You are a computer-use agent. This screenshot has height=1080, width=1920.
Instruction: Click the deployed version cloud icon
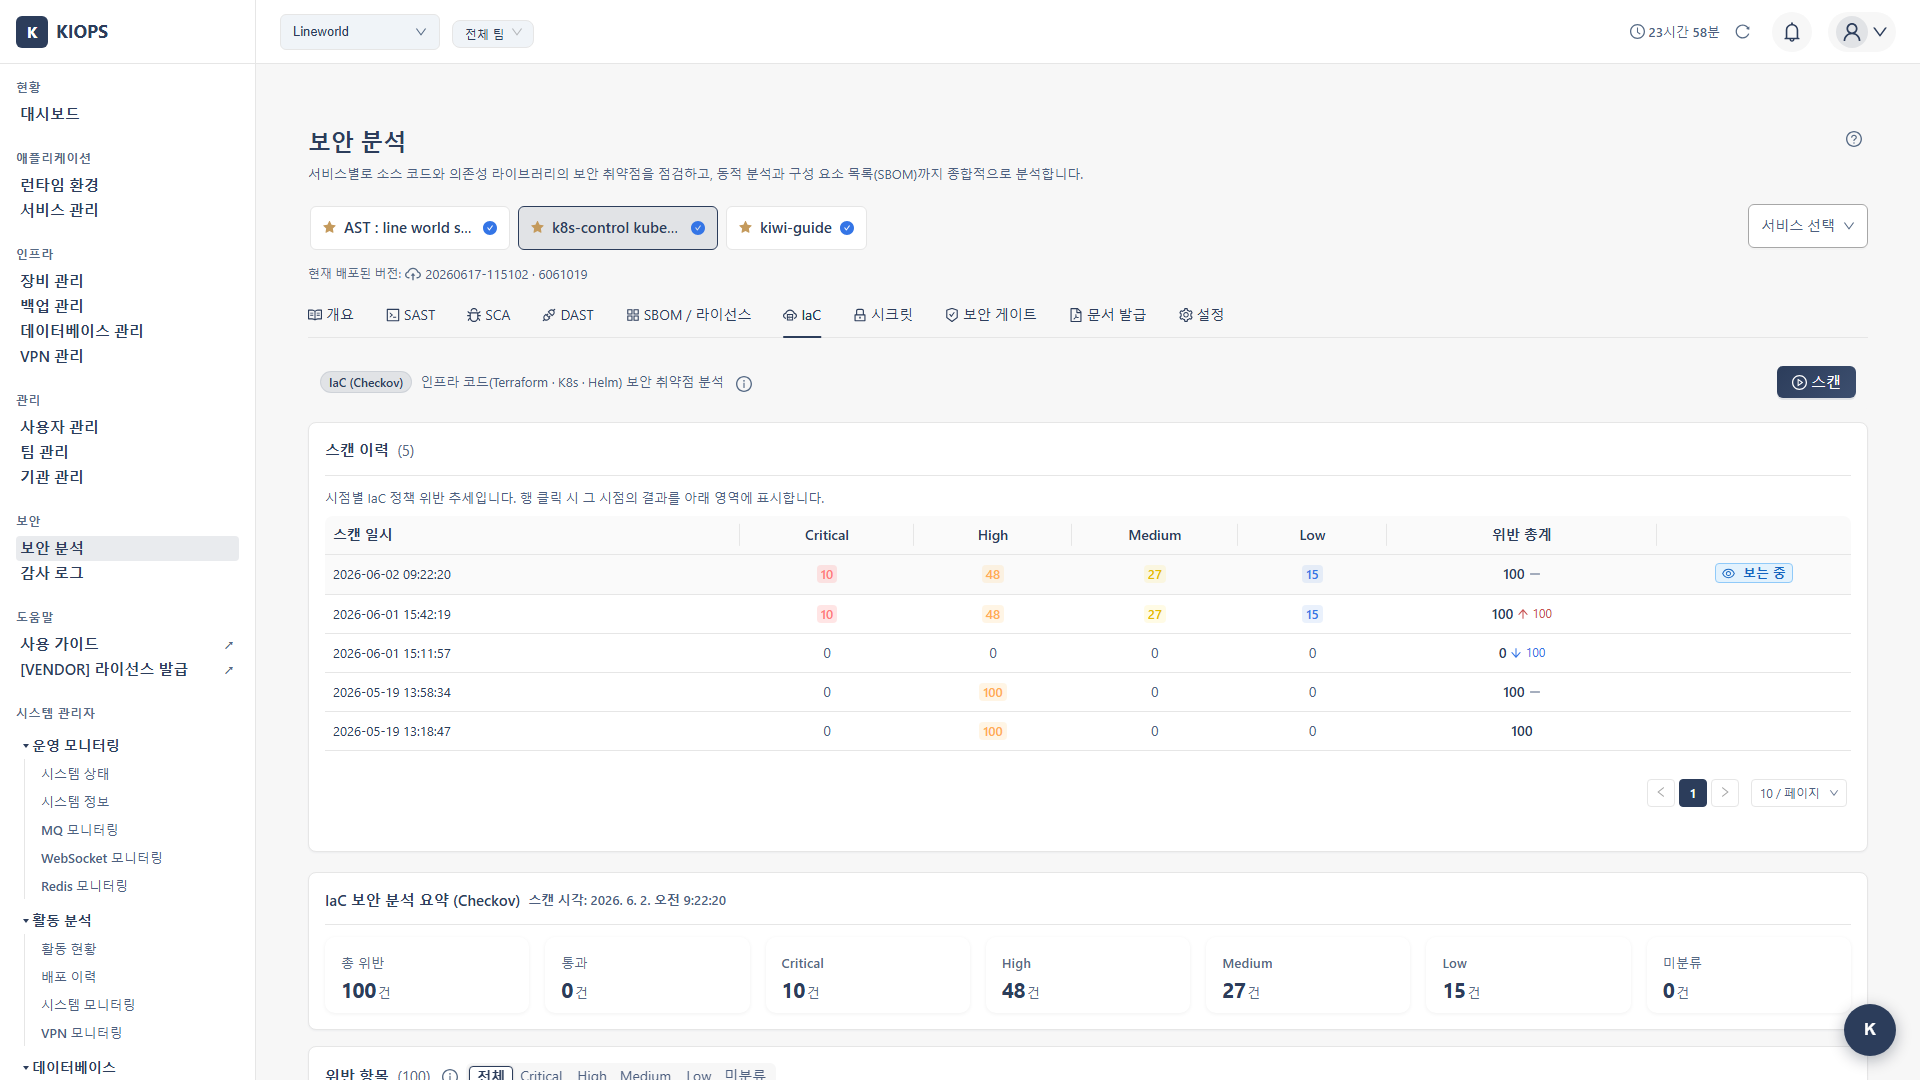(413, 274)
